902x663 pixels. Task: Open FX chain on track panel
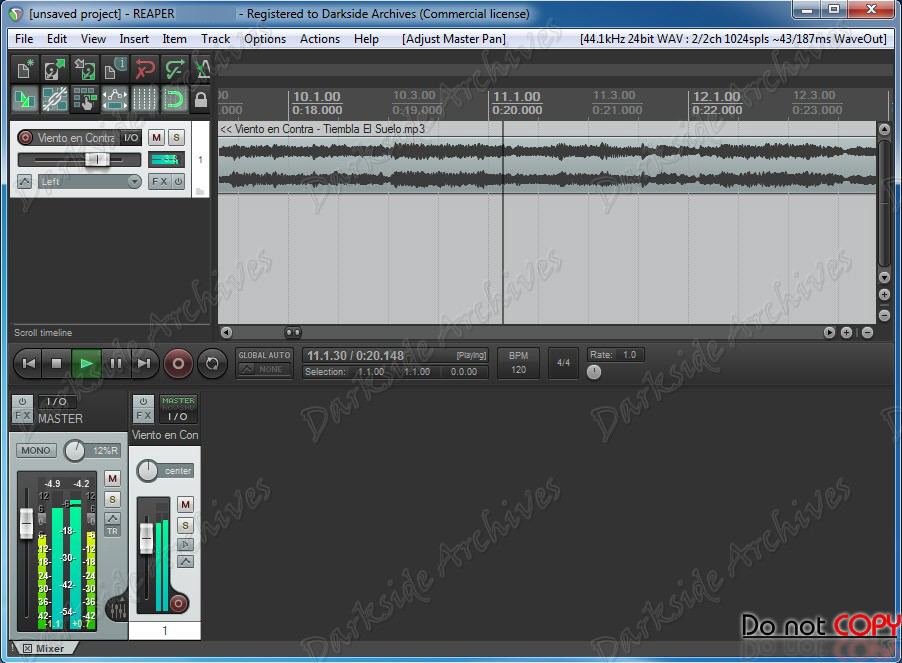coord(159,182)
